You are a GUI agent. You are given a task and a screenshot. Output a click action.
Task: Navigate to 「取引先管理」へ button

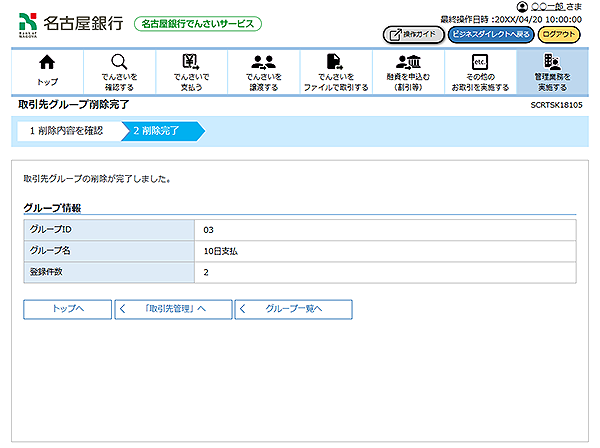[x=173, y=309]
